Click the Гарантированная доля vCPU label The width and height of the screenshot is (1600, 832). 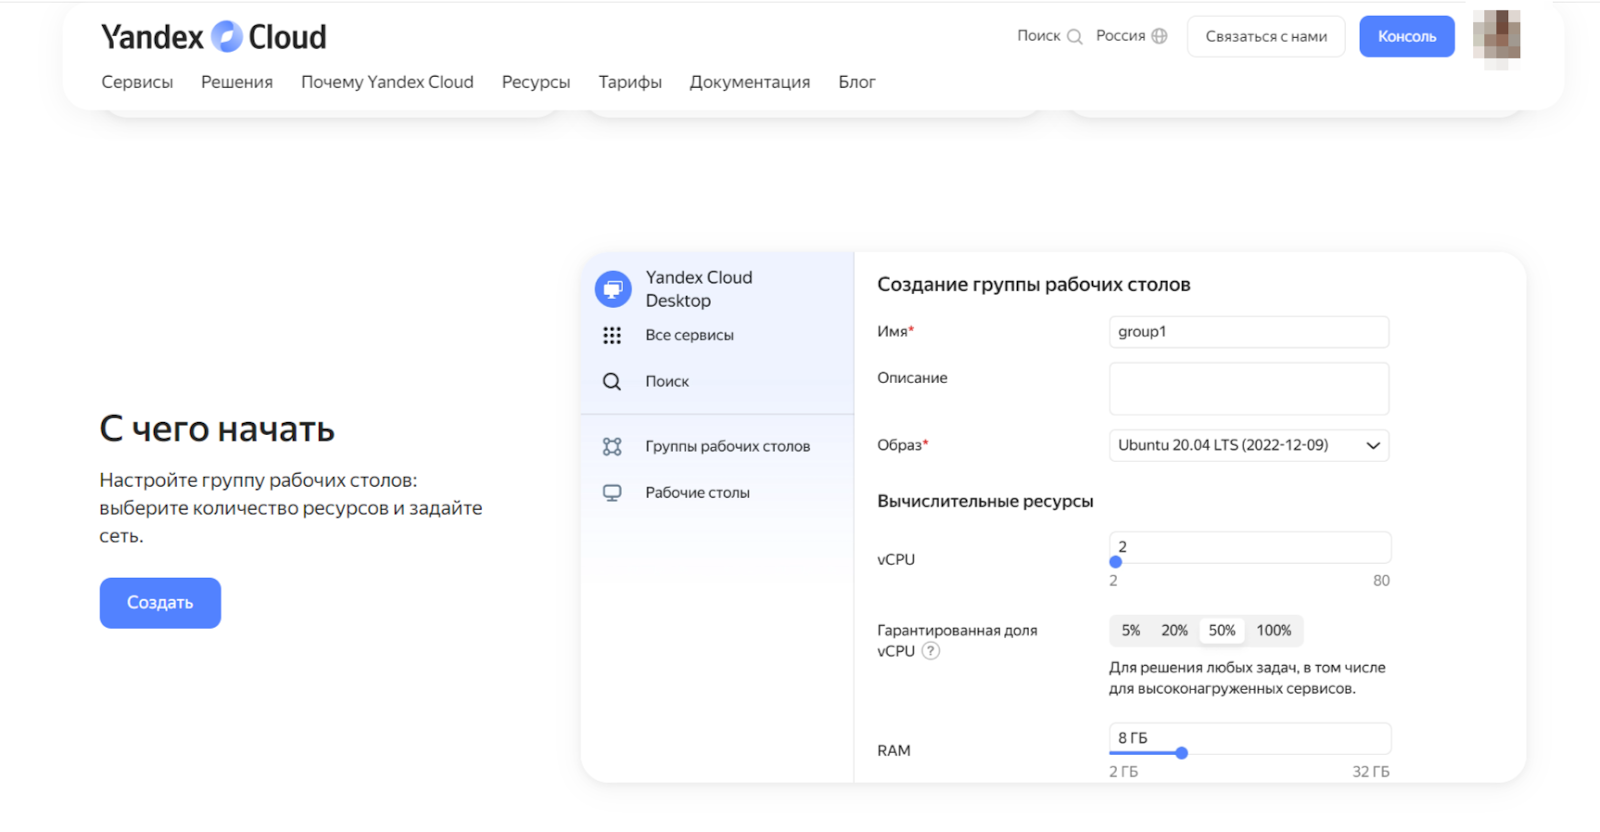[x=957, y=641]
